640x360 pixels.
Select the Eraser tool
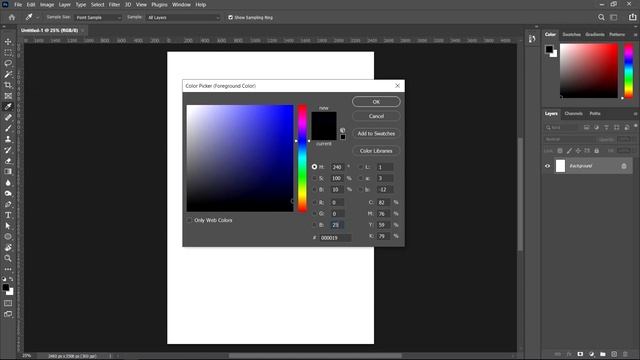pyautogui.click(x=8, y=161)
